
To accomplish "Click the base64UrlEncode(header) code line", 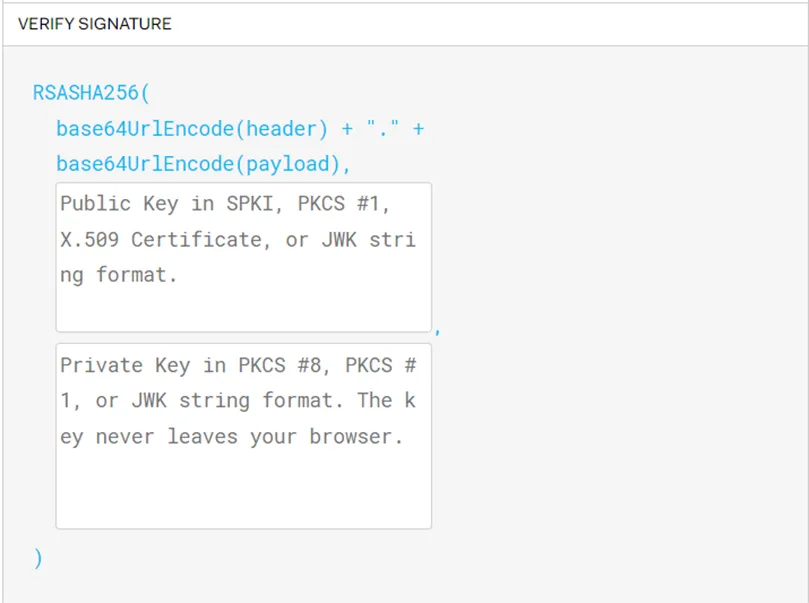I will (192, 129).
